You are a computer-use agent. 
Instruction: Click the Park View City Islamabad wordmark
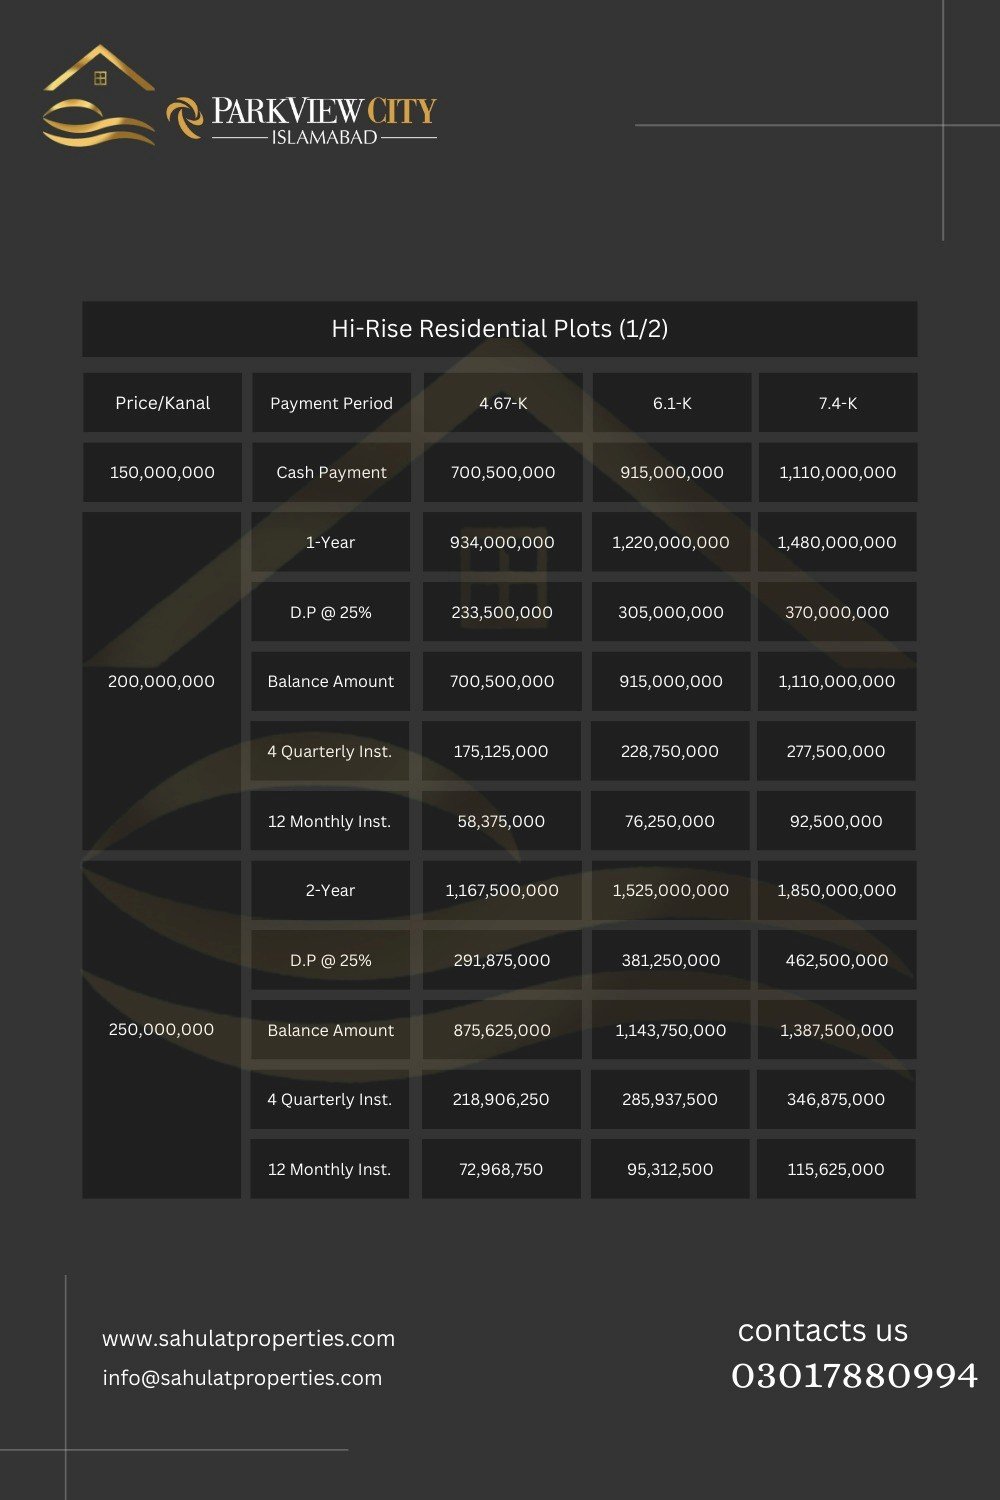click(324, 121)
